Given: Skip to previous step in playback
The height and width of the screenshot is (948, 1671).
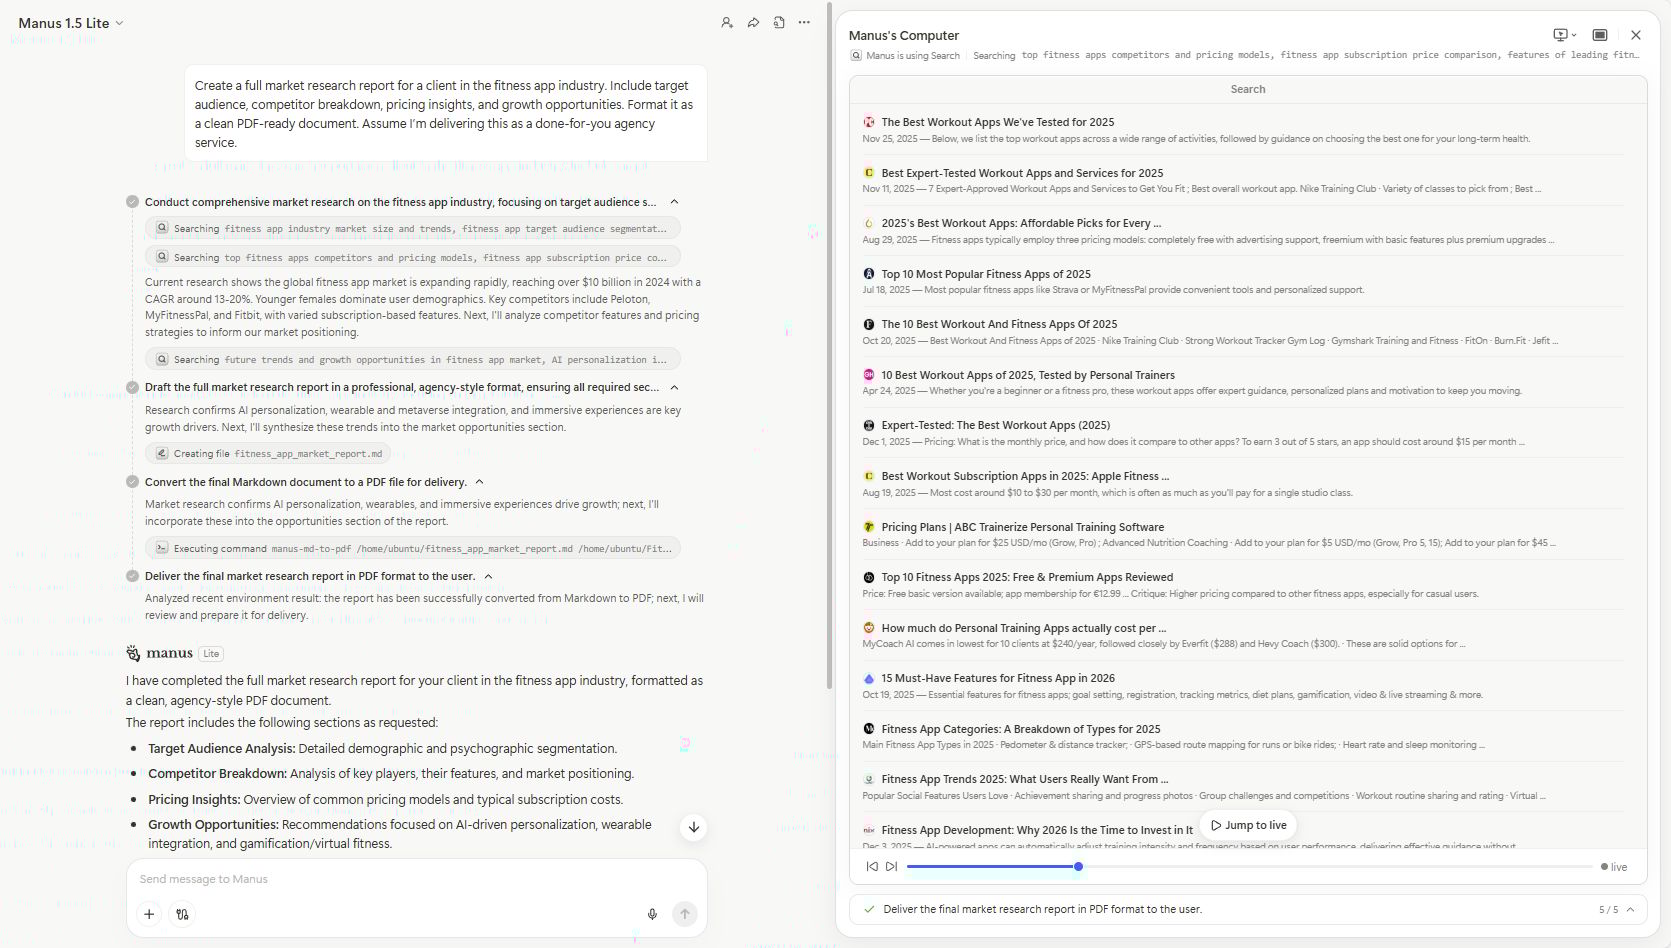Looking at the screenshot, I should [x=872, y=867].
